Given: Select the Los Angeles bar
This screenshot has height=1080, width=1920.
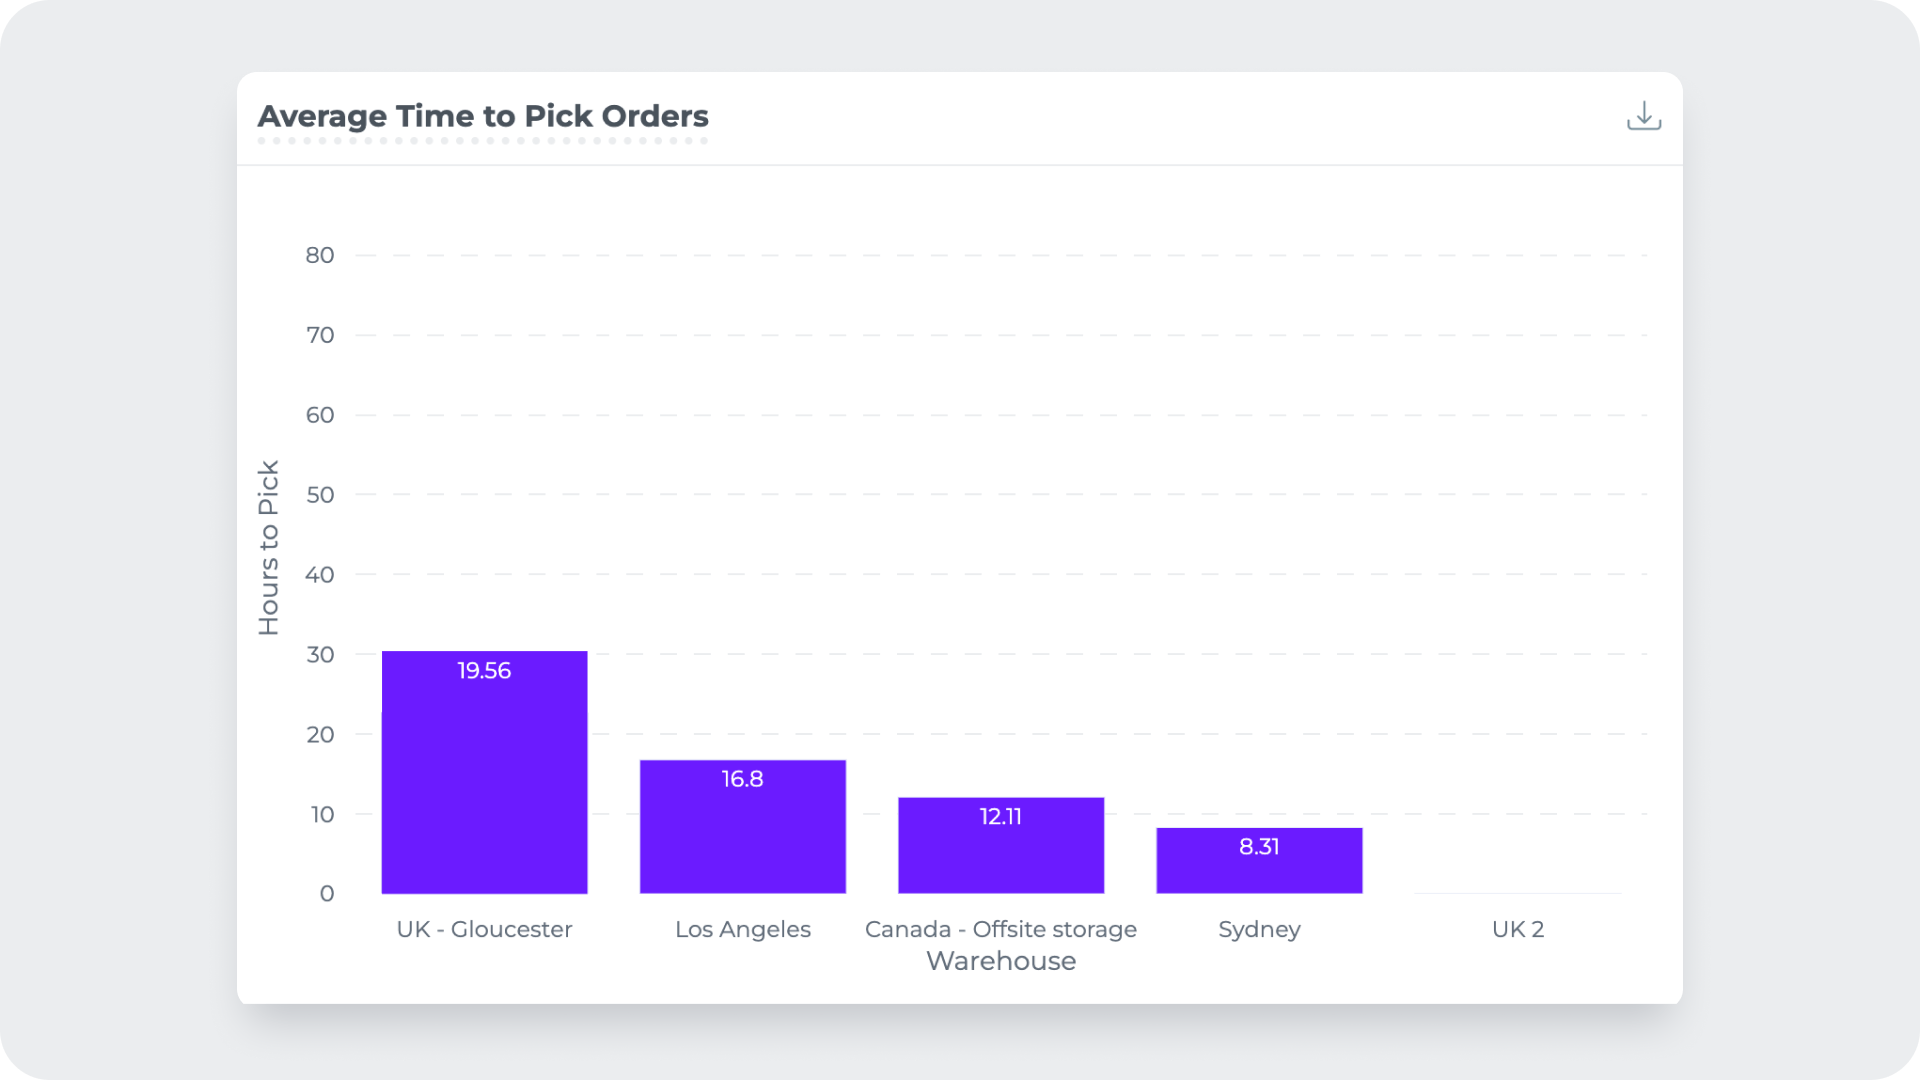Looking at the screenshot, I should [x=742, y=826].
